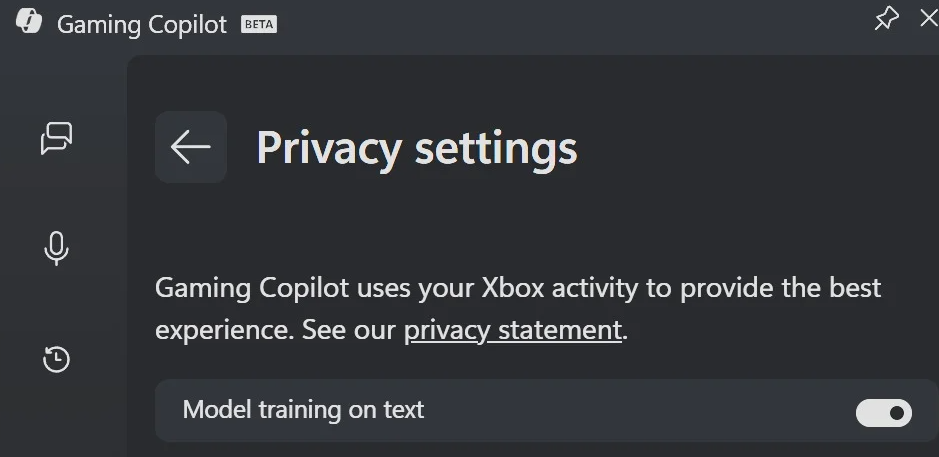Go back using the arrow button

click(x=191, y=147)
